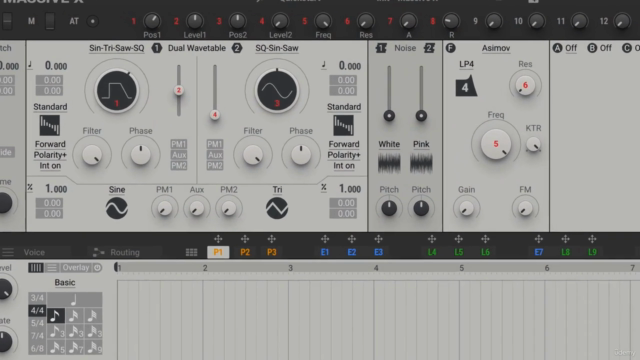Viewport: 640px width, 360px height.
Task: Switch to the E1 envelope tab
Action: [325, 252]
